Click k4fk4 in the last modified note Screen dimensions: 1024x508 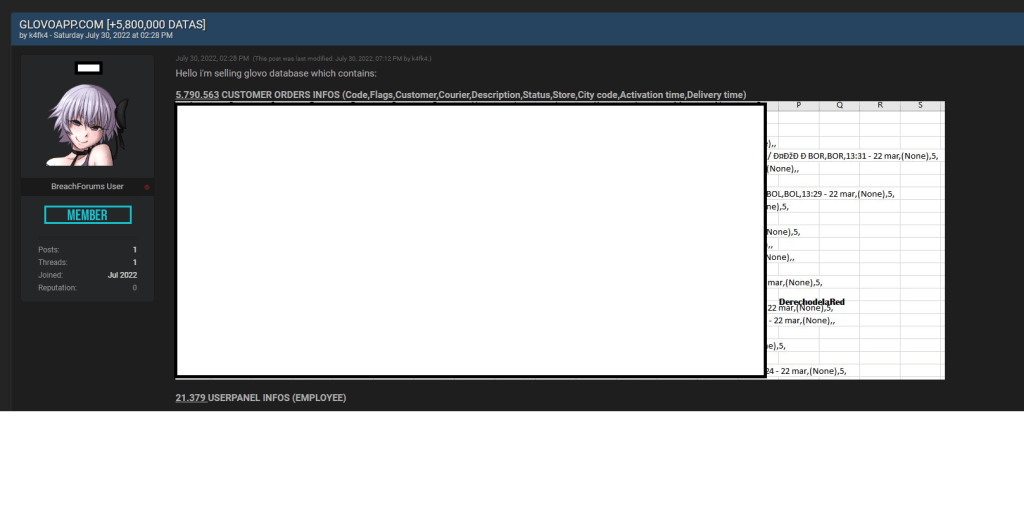421,59
